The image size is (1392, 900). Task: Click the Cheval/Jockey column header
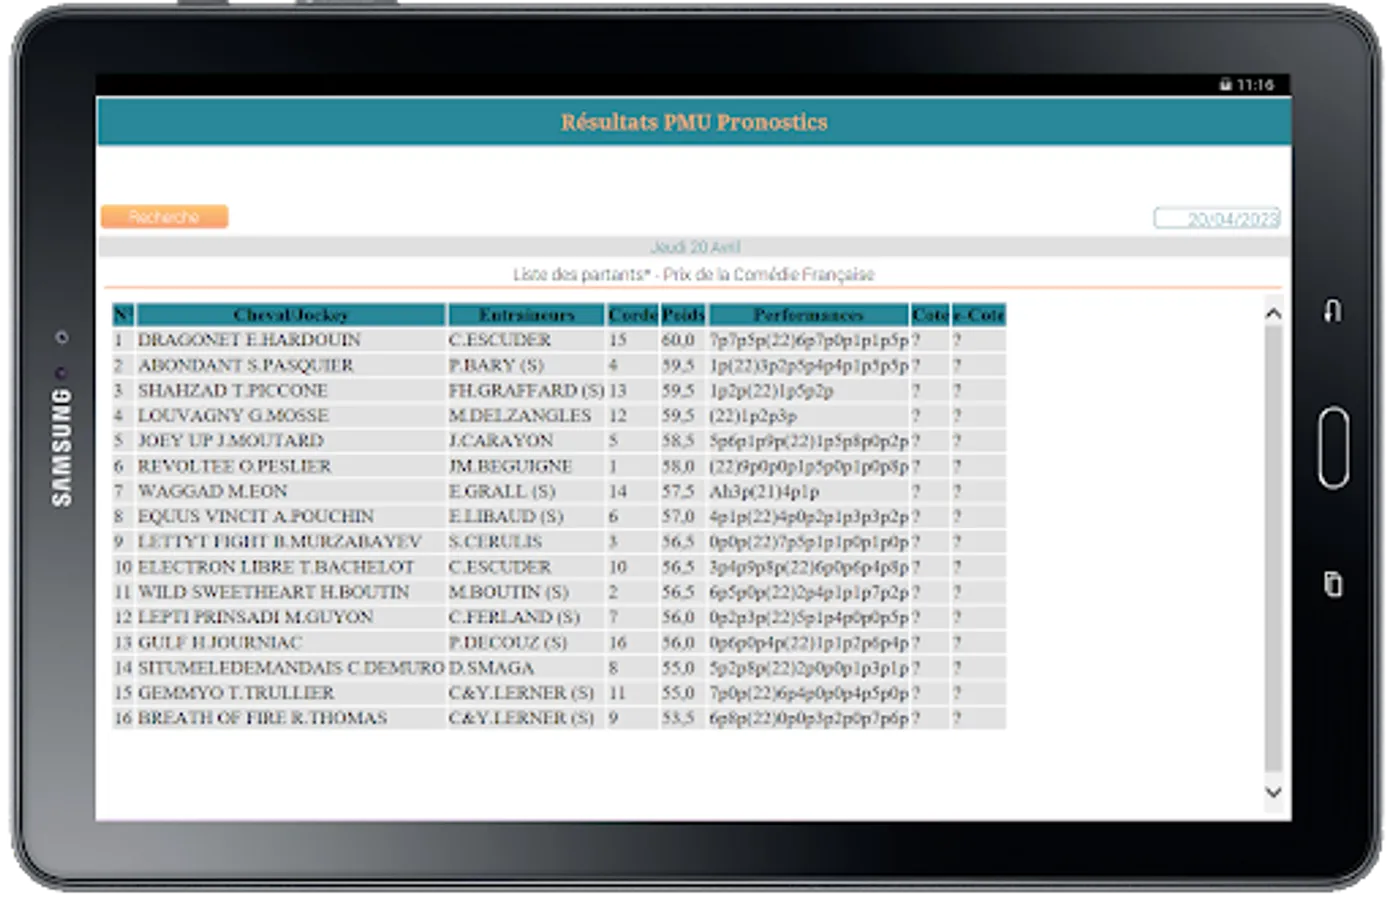(291, 315)
